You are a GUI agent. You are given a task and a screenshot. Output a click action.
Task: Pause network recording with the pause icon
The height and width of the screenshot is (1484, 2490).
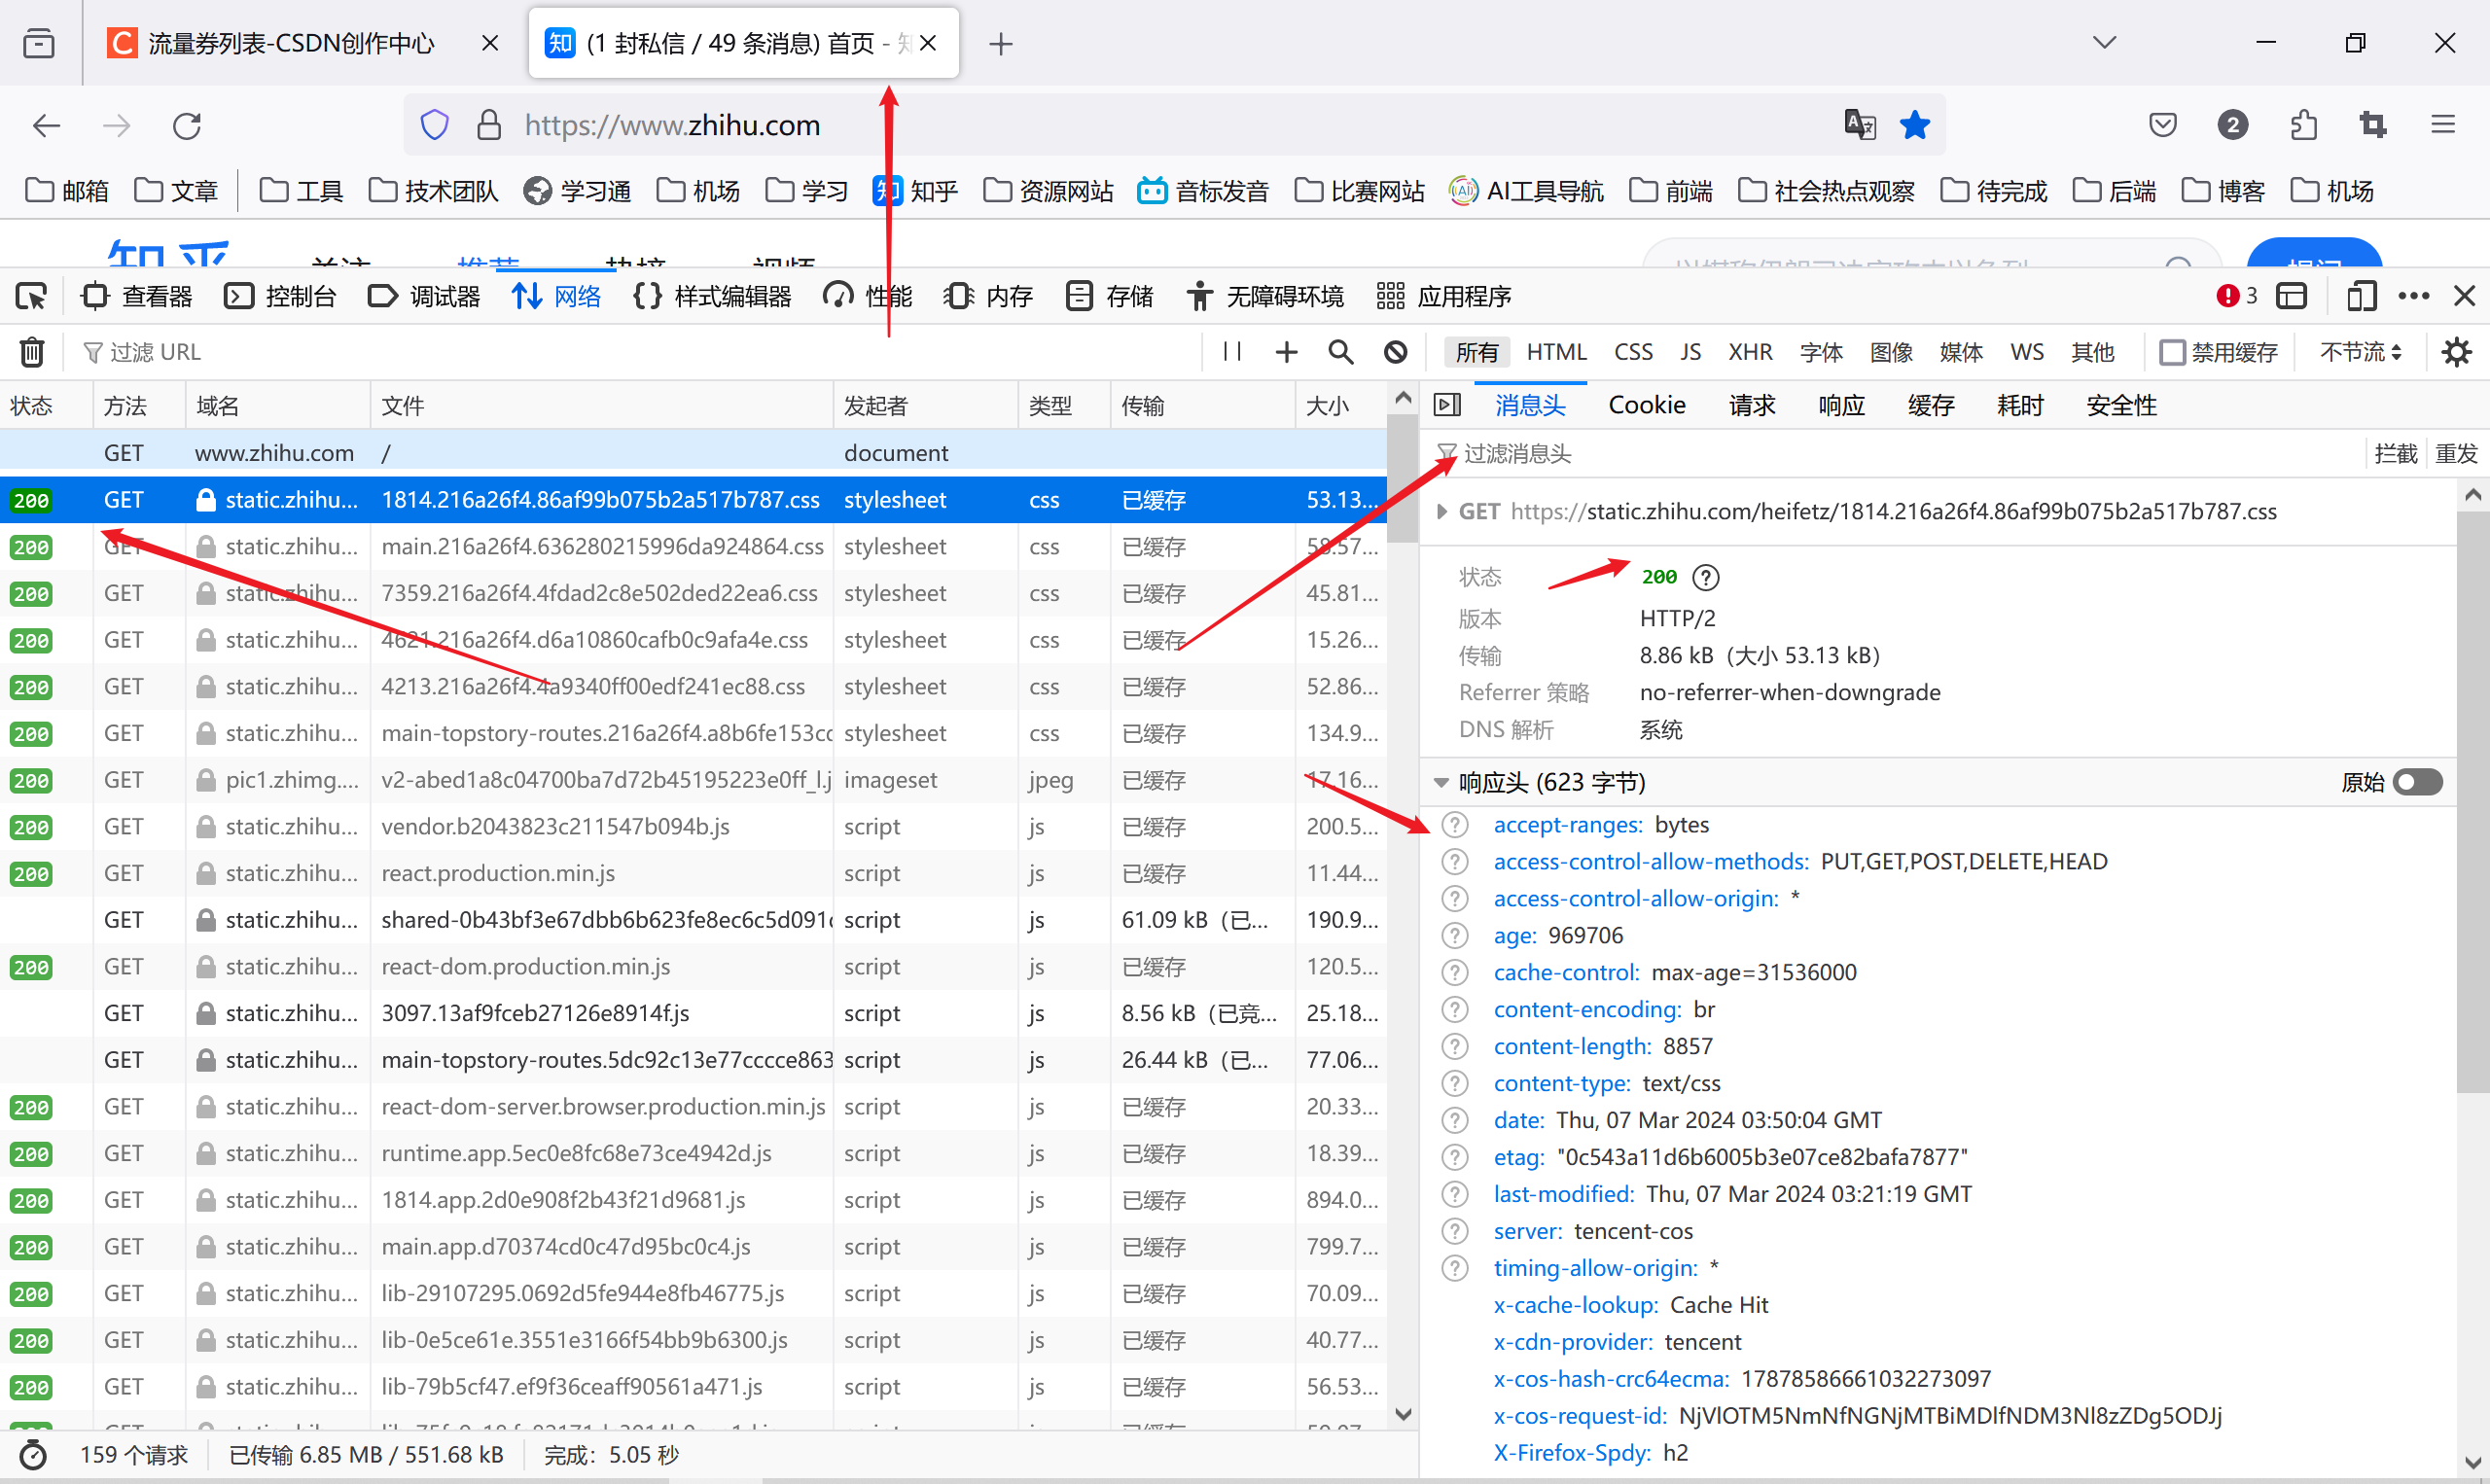tap(1232, 352)
